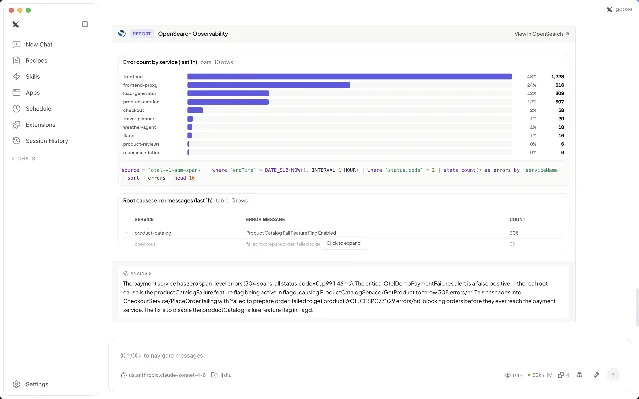The image size is (639, 399).
Task: Open the claude-sonnet model selector
Action: [x=163, y=375]
